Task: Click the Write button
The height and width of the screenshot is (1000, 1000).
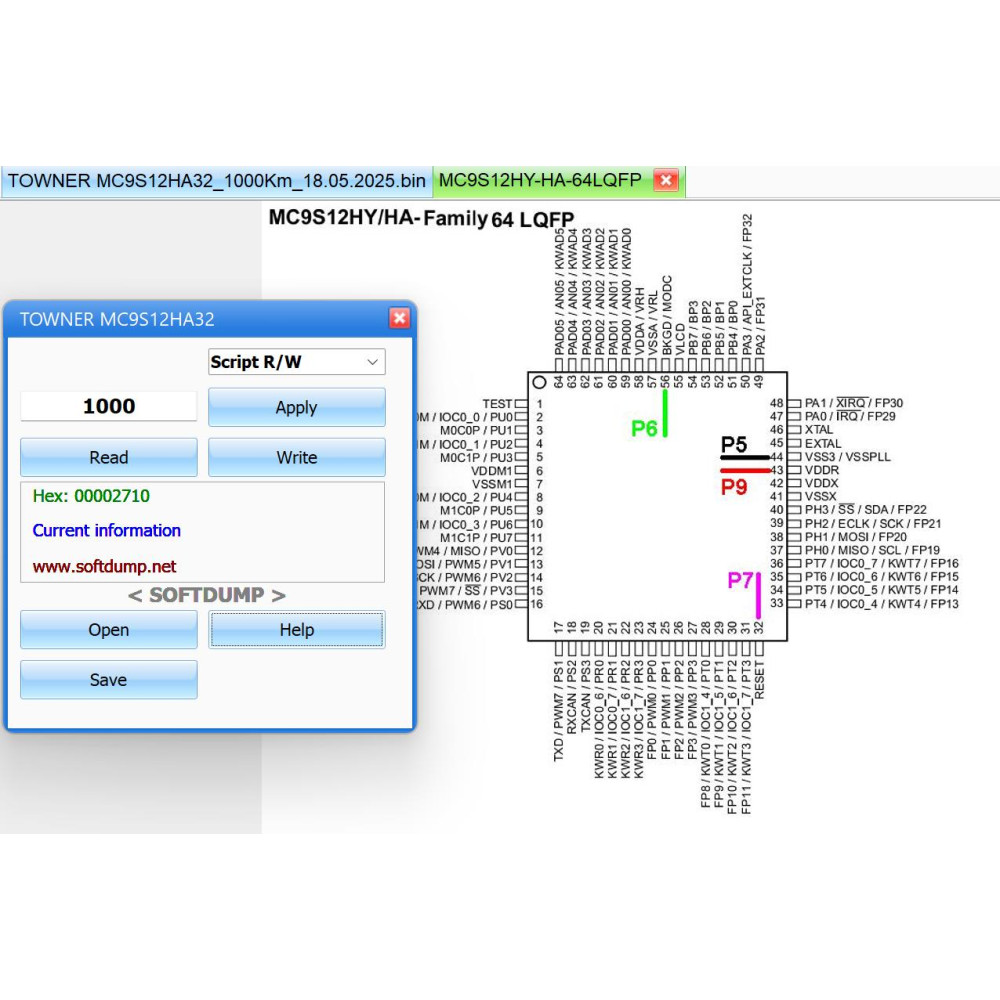Action: [x=297, y=457]
